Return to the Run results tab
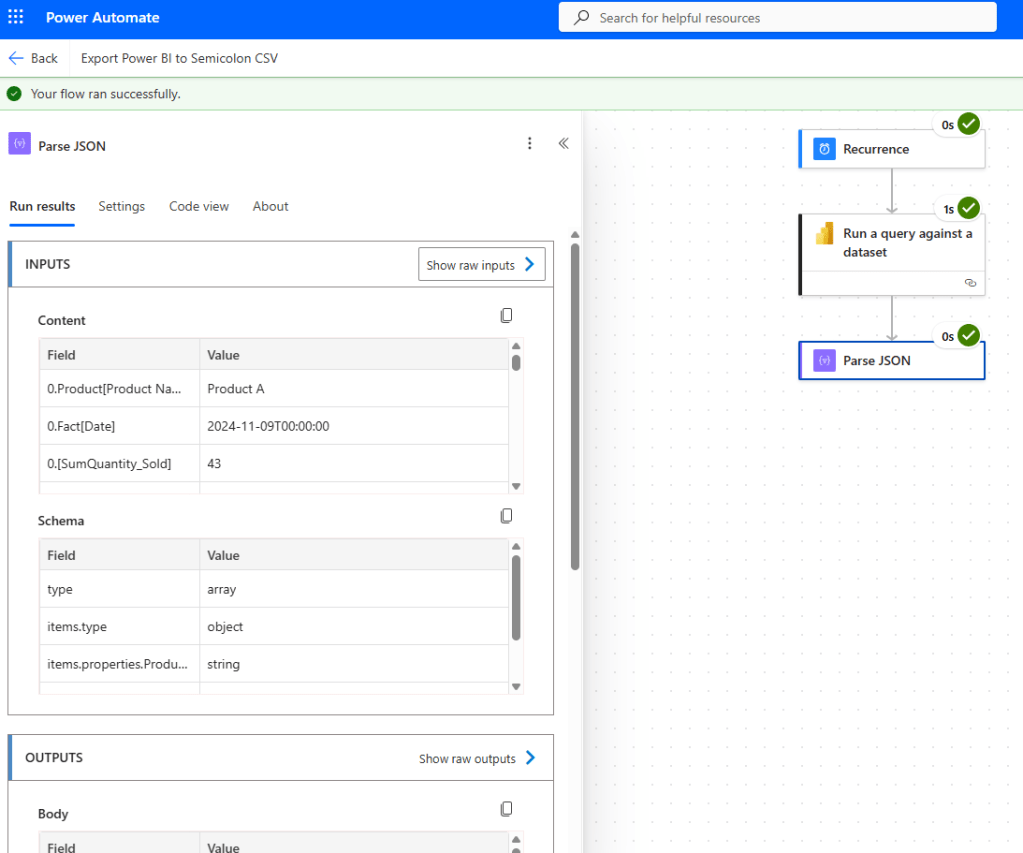 42,206
